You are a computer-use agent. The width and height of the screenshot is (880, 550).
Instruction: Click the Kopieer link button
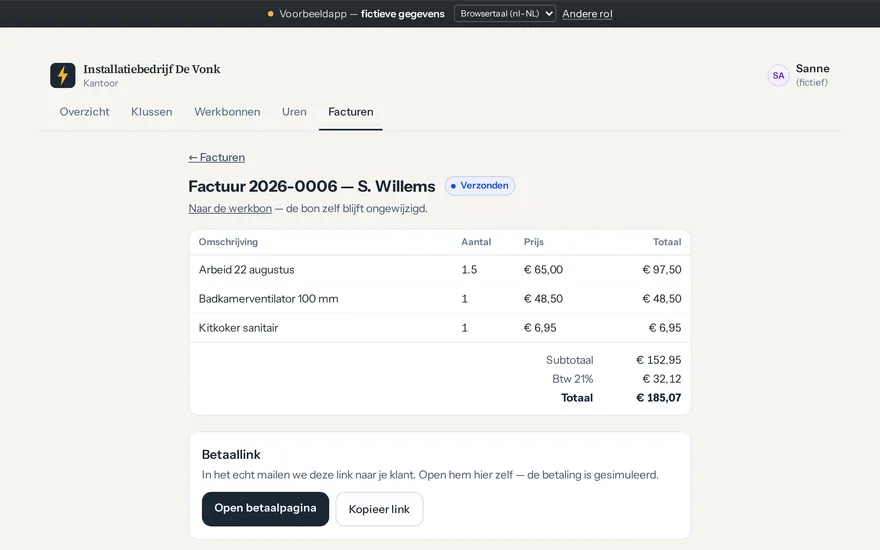[x=379, y=509]
